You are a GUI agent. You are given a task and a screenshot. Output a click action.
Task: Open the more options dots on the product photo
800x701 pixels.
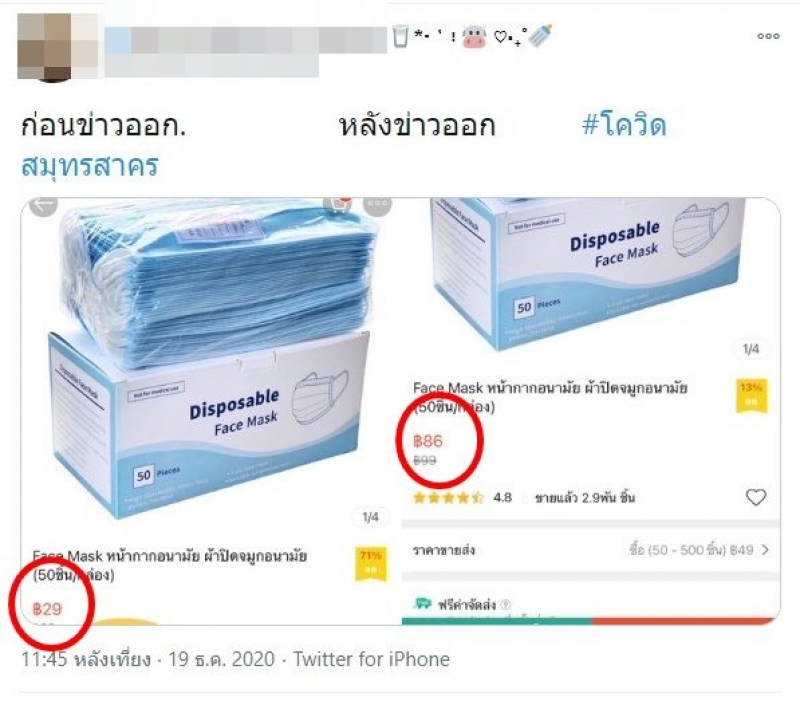[x=377, y=204]
